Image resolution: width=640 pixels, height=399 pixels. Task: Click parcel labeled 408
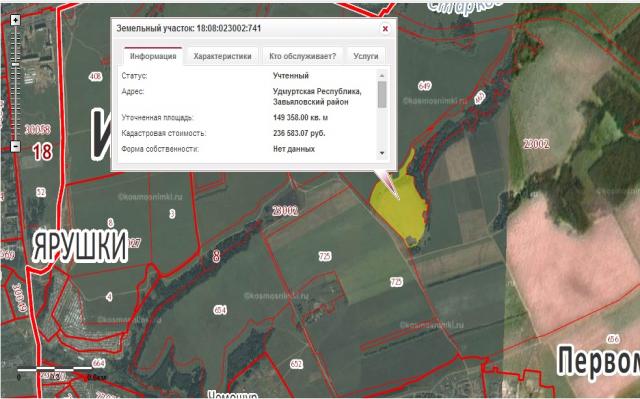[95, 76]
